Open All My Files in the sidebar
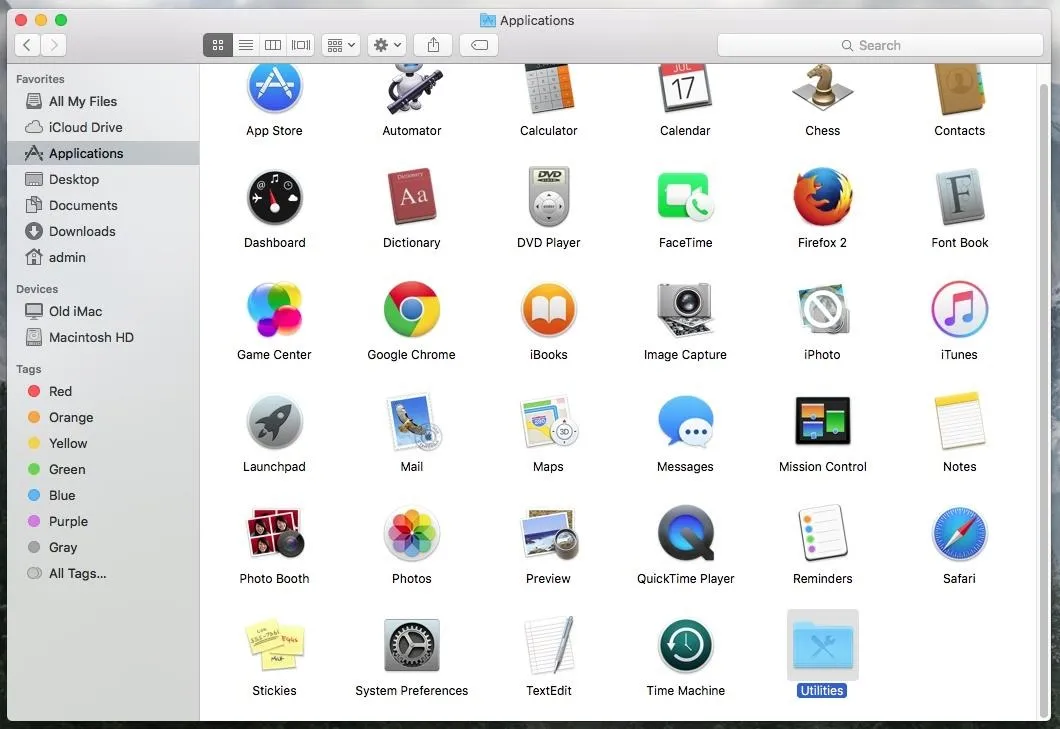 point(103,101)
